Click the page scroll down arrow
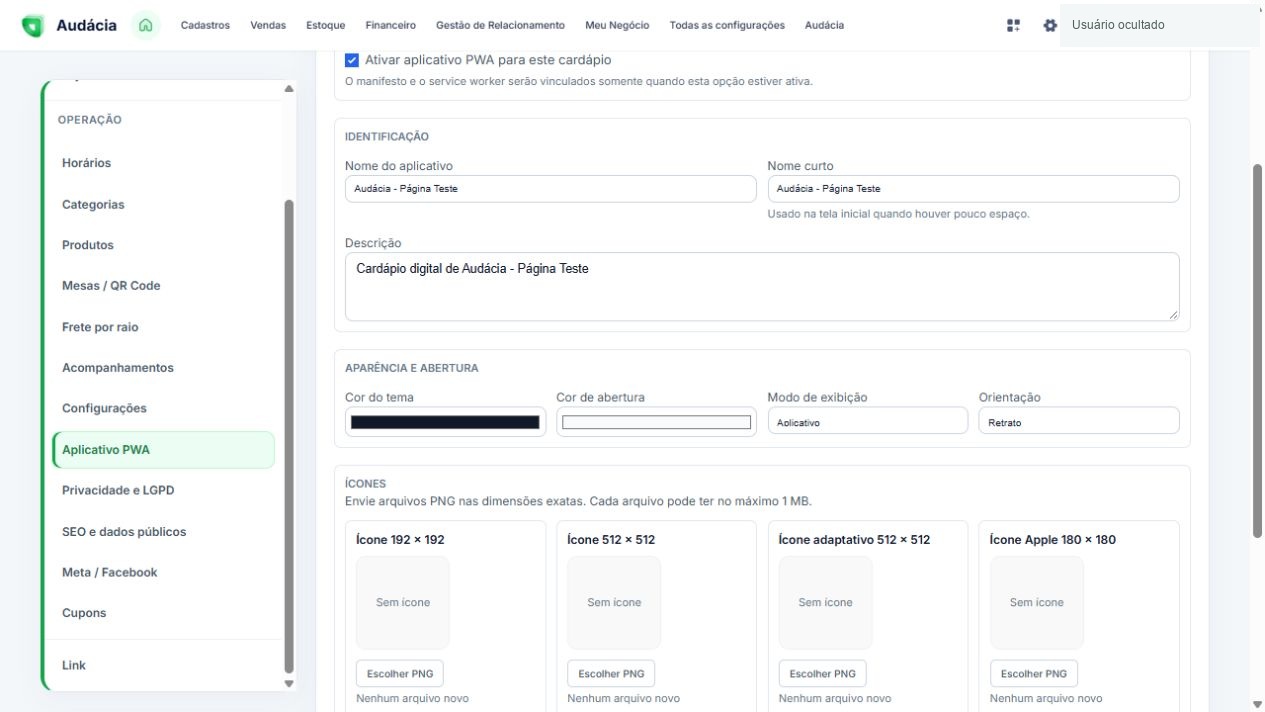1265x712 pixels. coord(1257,704)
